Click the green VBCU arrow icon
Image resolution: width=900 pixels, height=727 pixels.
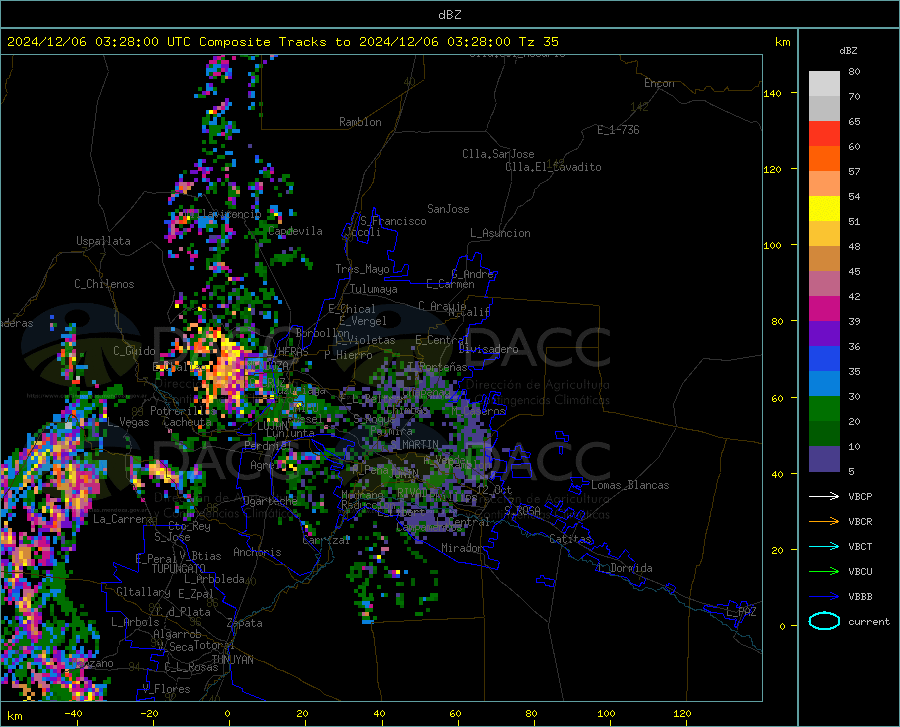pos(824,572)
